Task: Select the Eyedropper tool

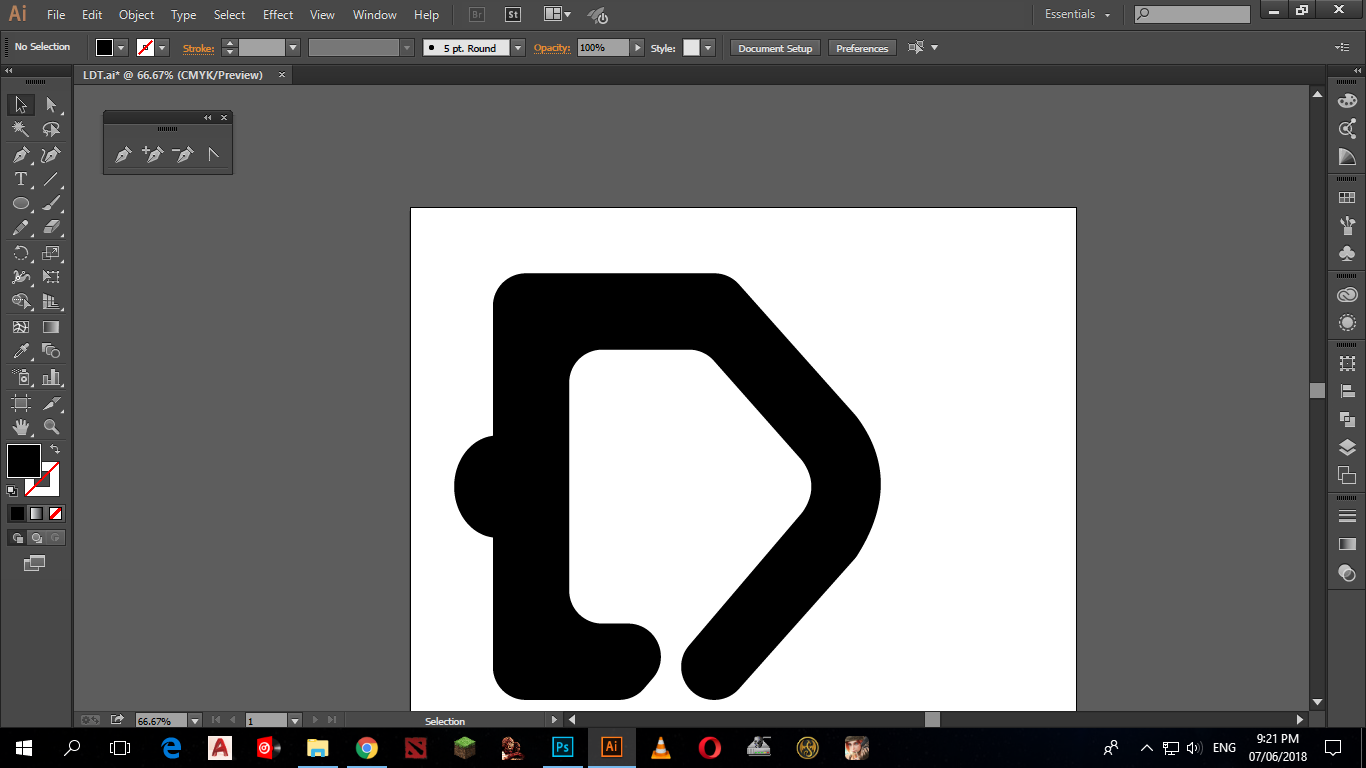Action: [x=21, y=351]
